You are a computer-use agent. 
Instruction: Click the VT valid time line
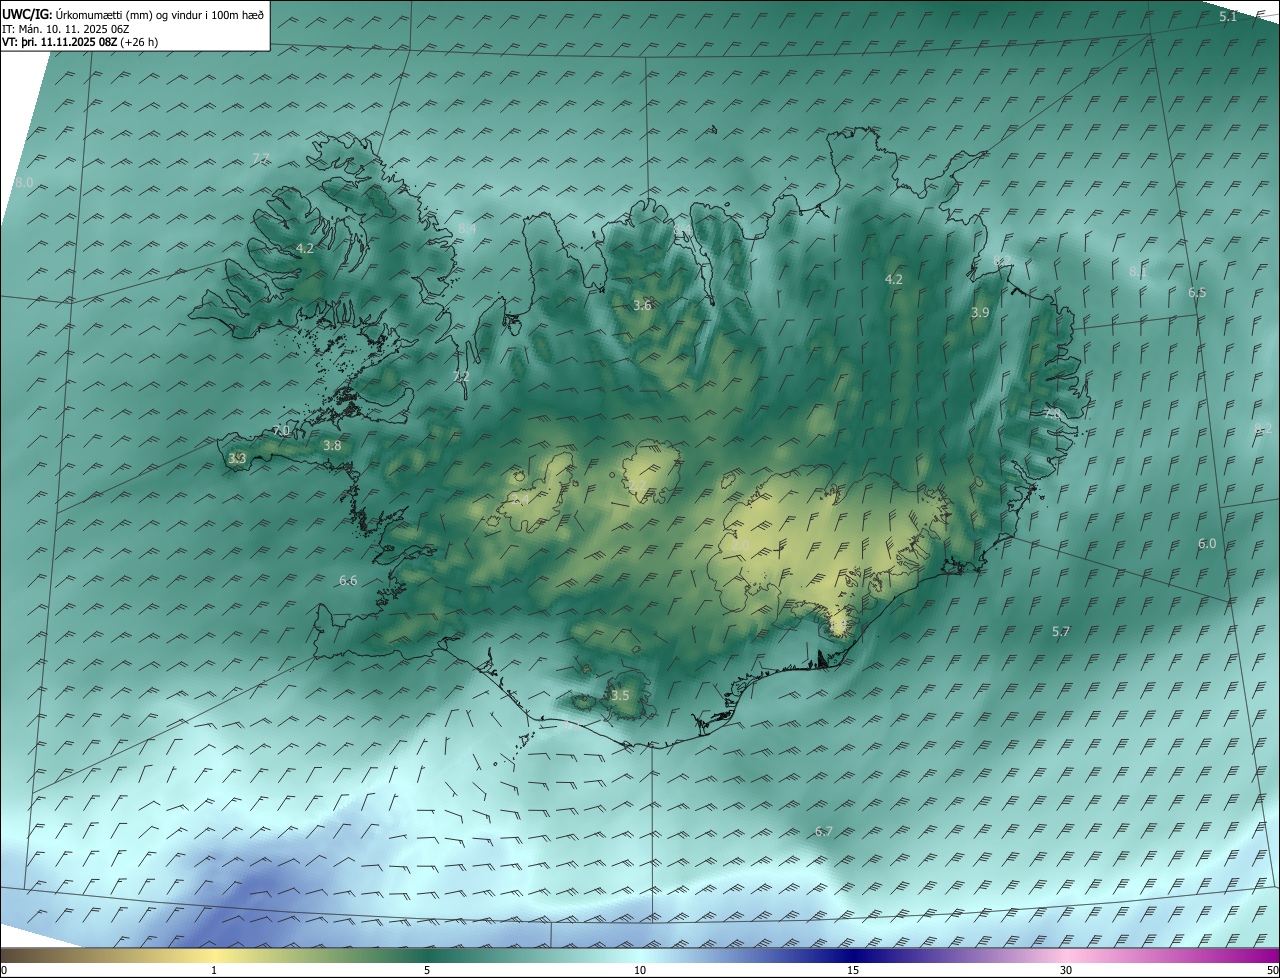click(80, 42)
